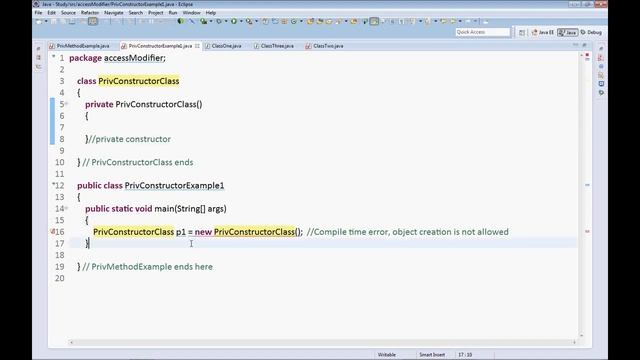The image size is (640, 360).
Task: Click the green-black Skip All Breakpoints icon
Action: click(180, 21)
